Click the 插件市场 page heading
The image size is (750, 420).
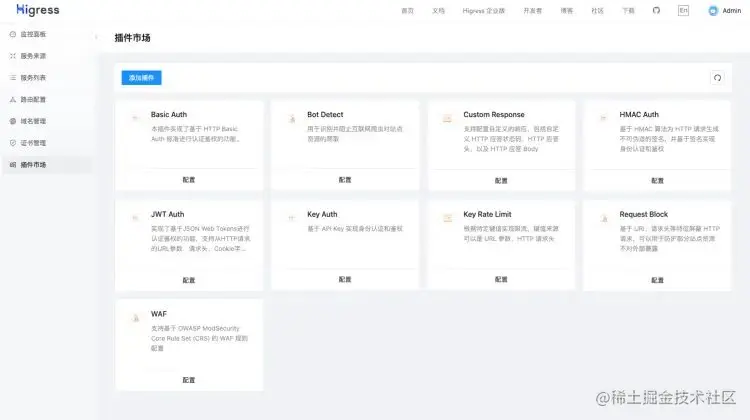132,38
